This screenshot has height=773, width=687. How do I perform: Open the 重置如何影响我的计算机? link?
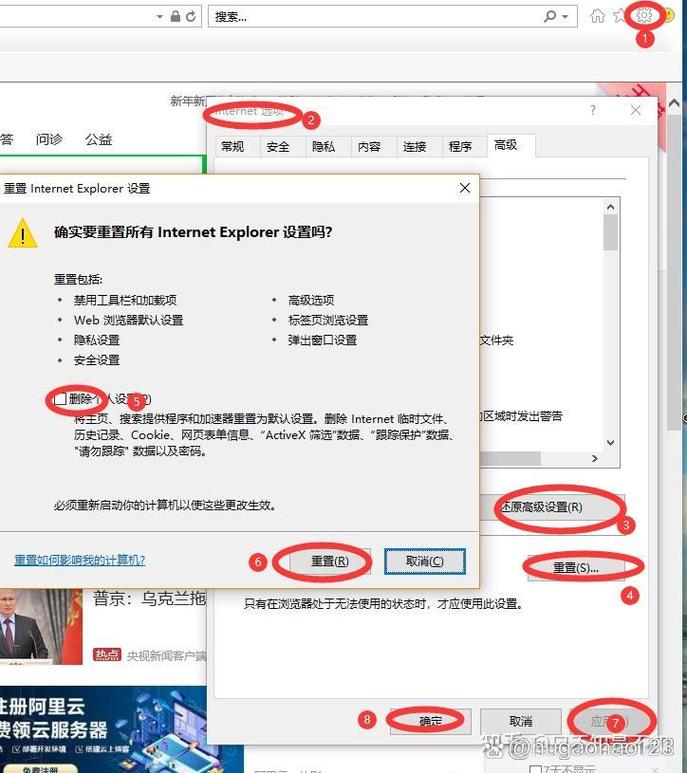coord(79,560)
